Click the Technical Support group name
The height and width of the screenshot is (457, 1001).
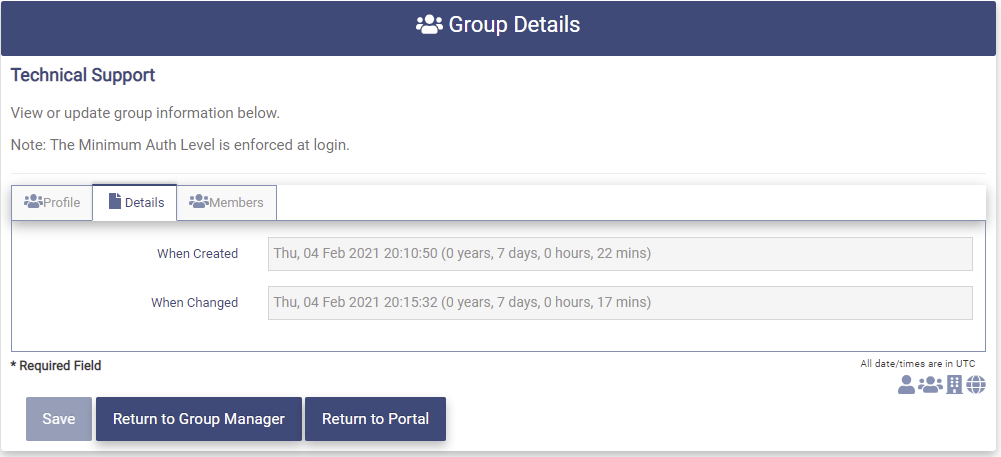(83, 75)
